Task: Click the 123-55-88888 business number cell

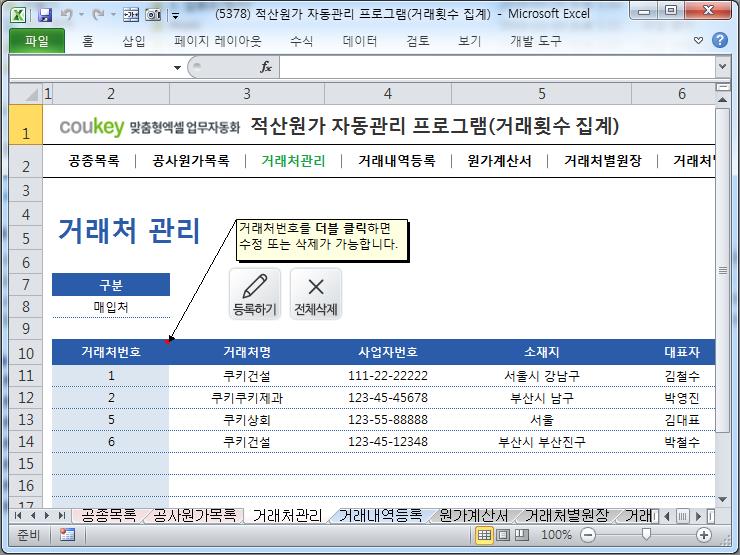Action: click(x=388, y=420)
